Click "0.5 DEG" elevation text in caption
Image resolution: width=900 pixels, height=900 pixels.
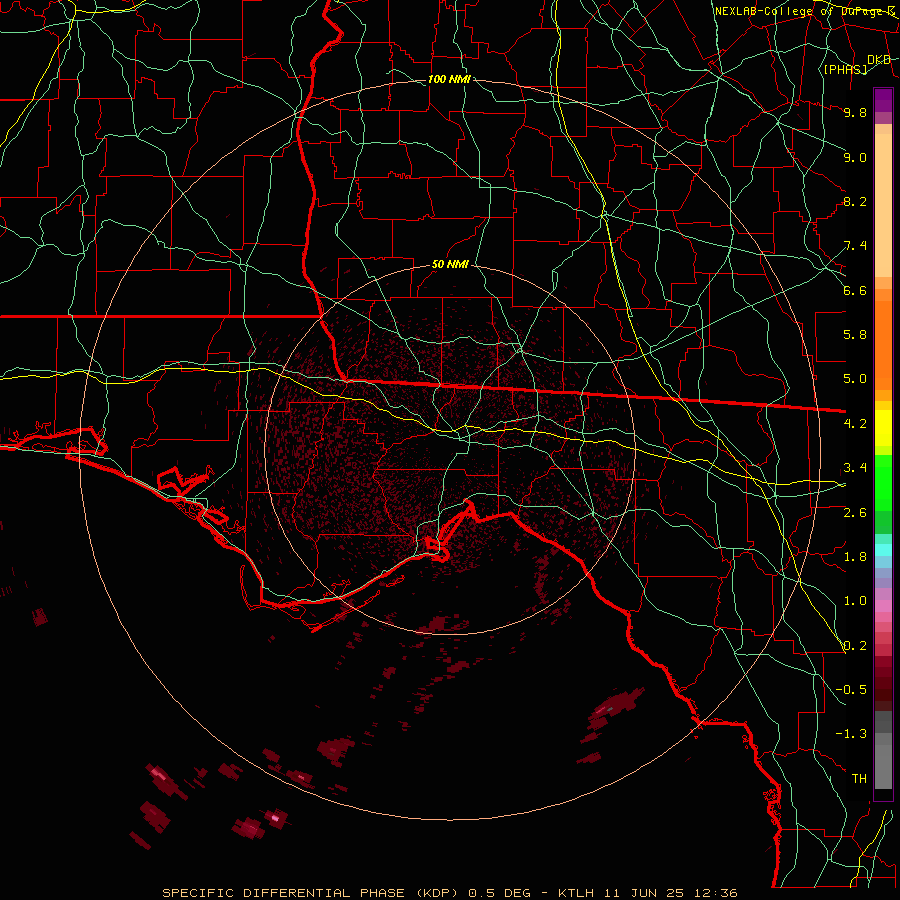coord(501,893)
